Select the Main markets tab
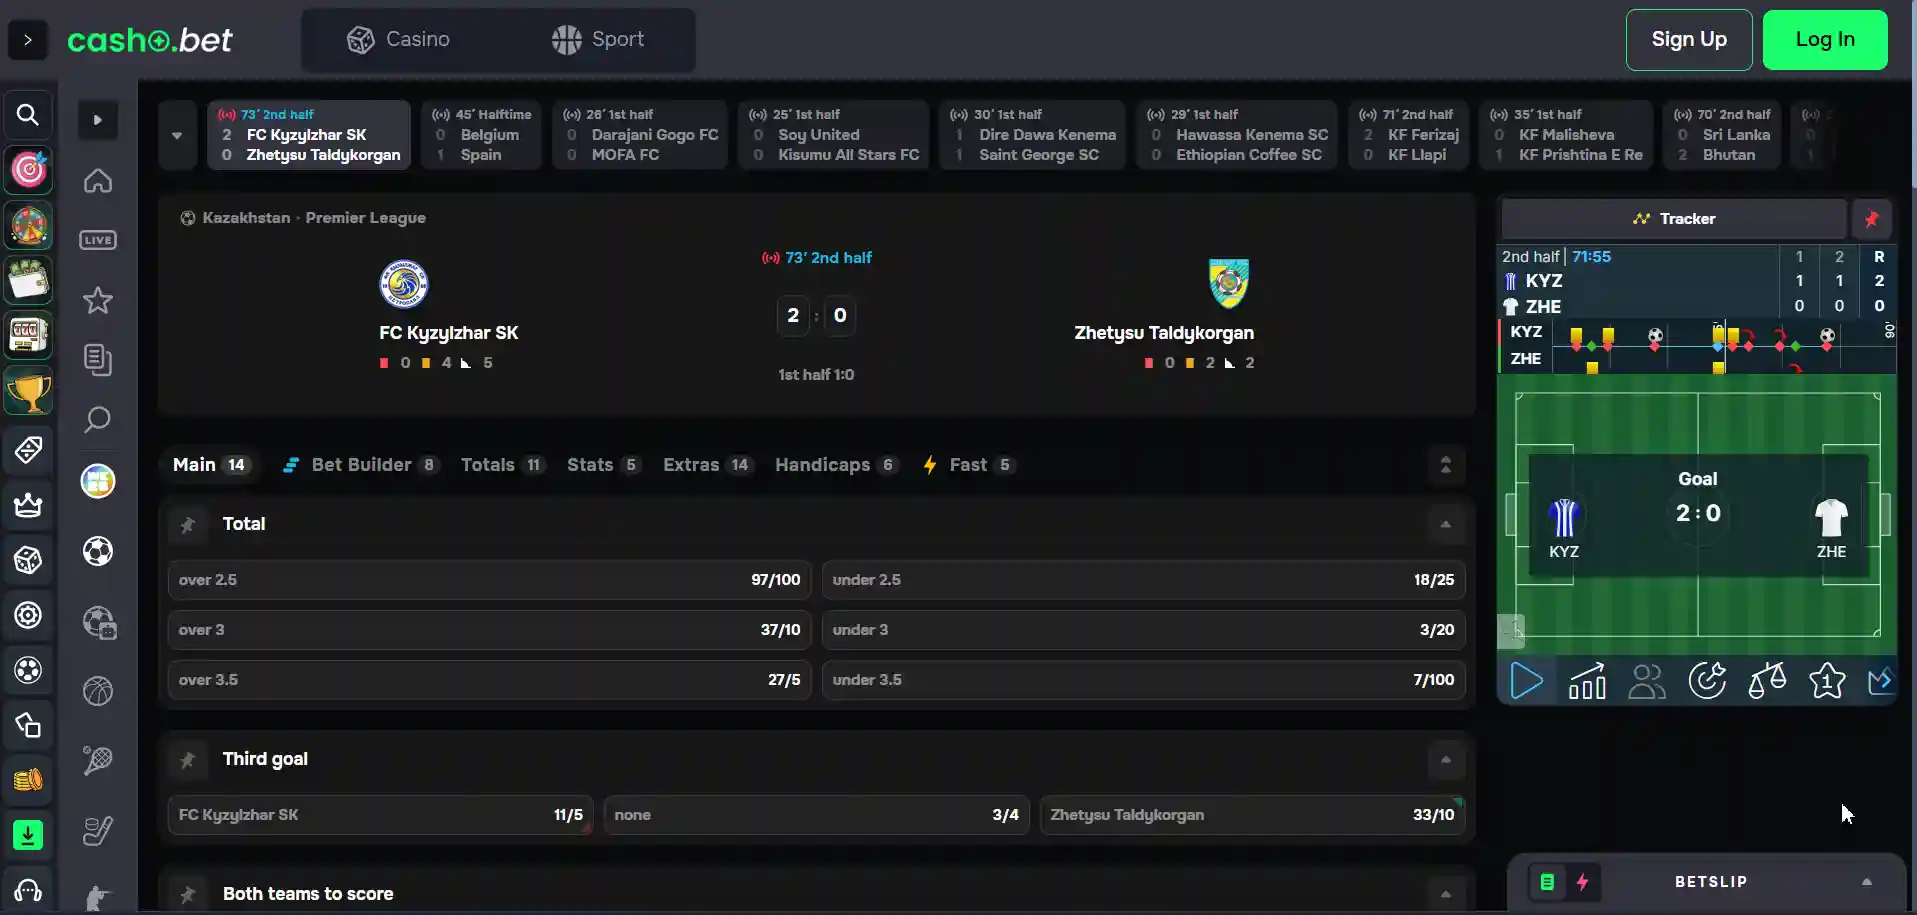Image resolution: width=1917 pixels, height=915 pixels. pyautogui.click(x=209, y=465)
